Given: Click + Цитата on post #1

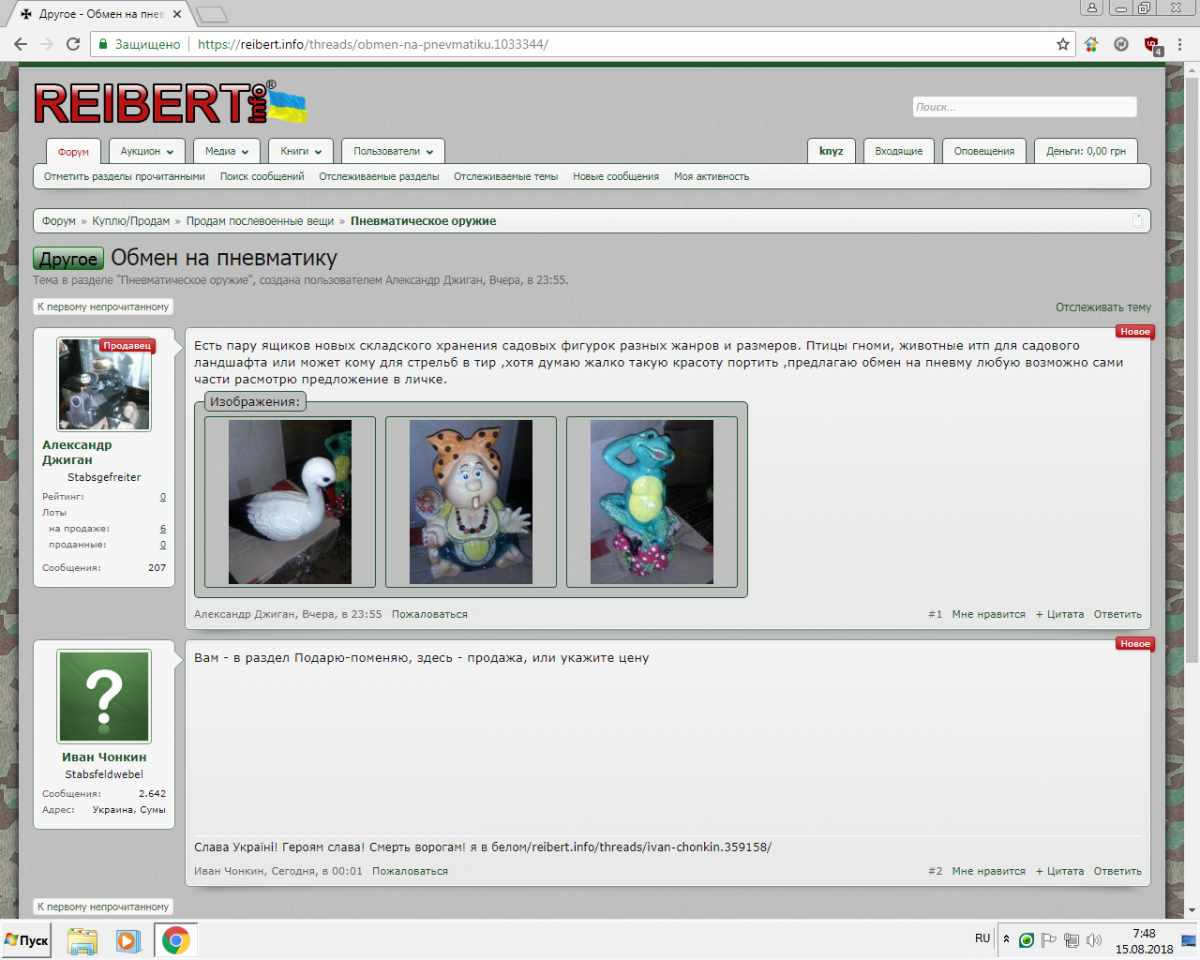Looking at the screenshot, I should (x=1060, y=615).
